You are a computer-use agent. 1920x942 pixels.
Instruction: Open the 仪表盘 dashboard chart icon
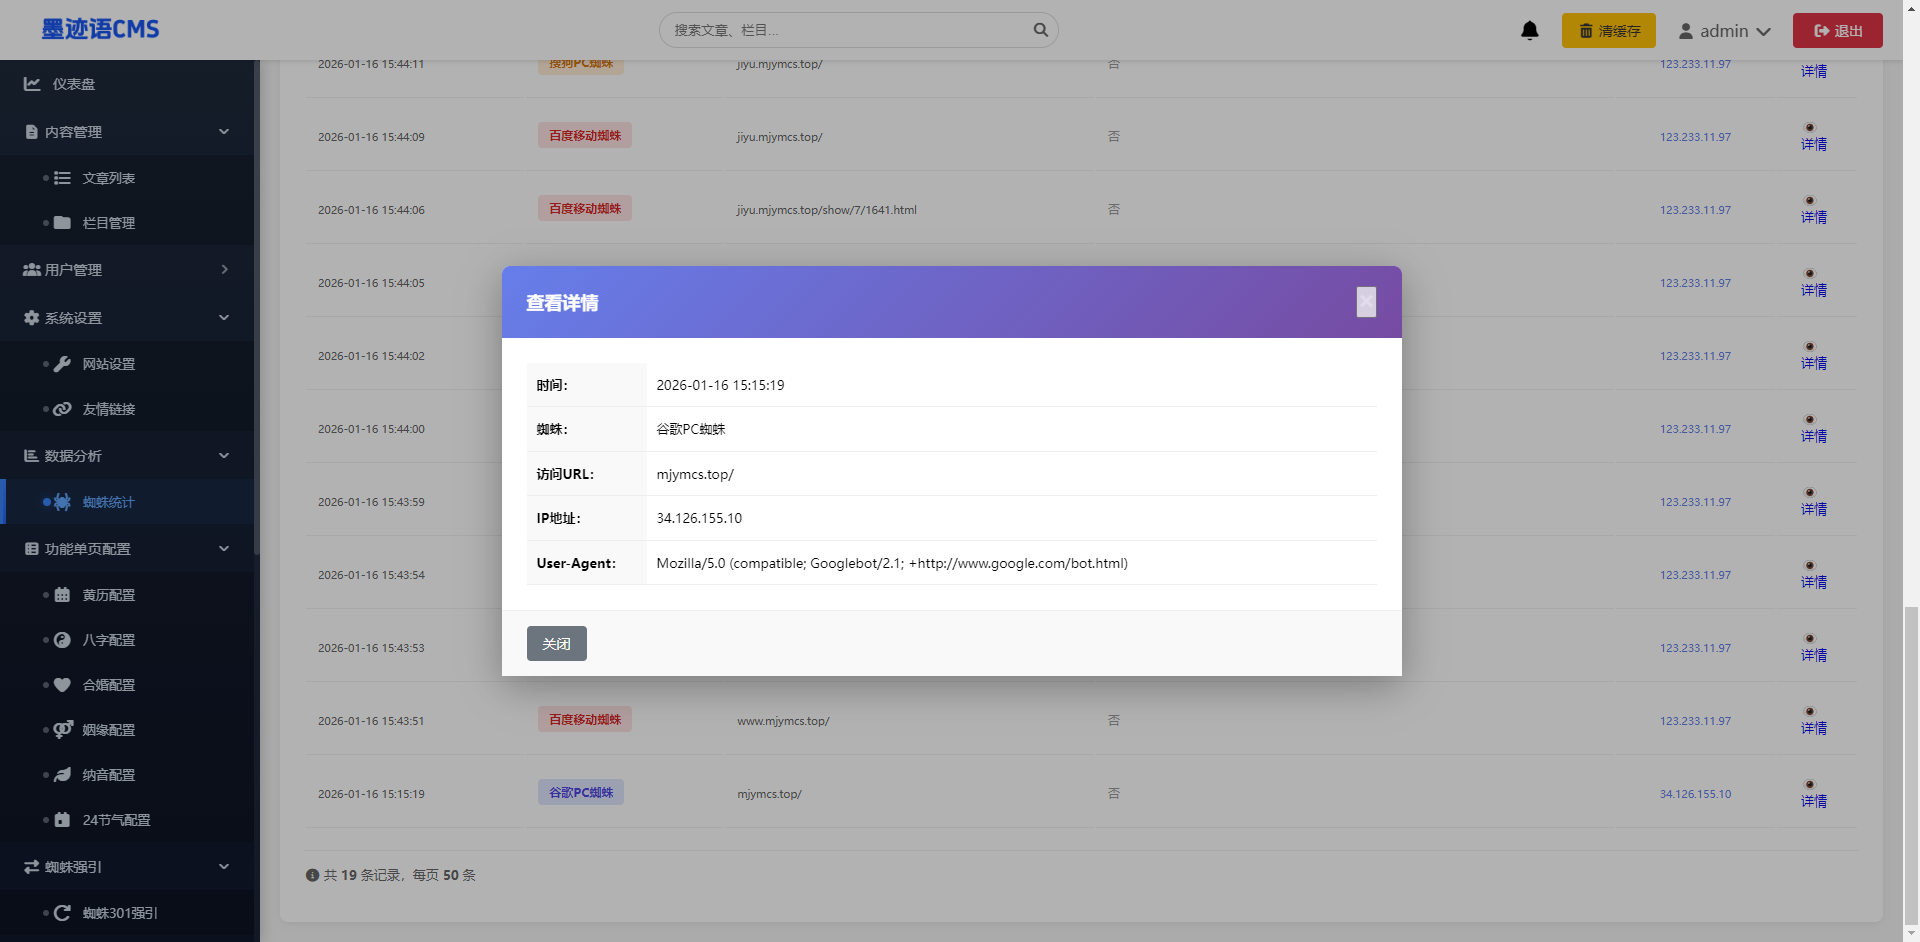click(33, 84)
